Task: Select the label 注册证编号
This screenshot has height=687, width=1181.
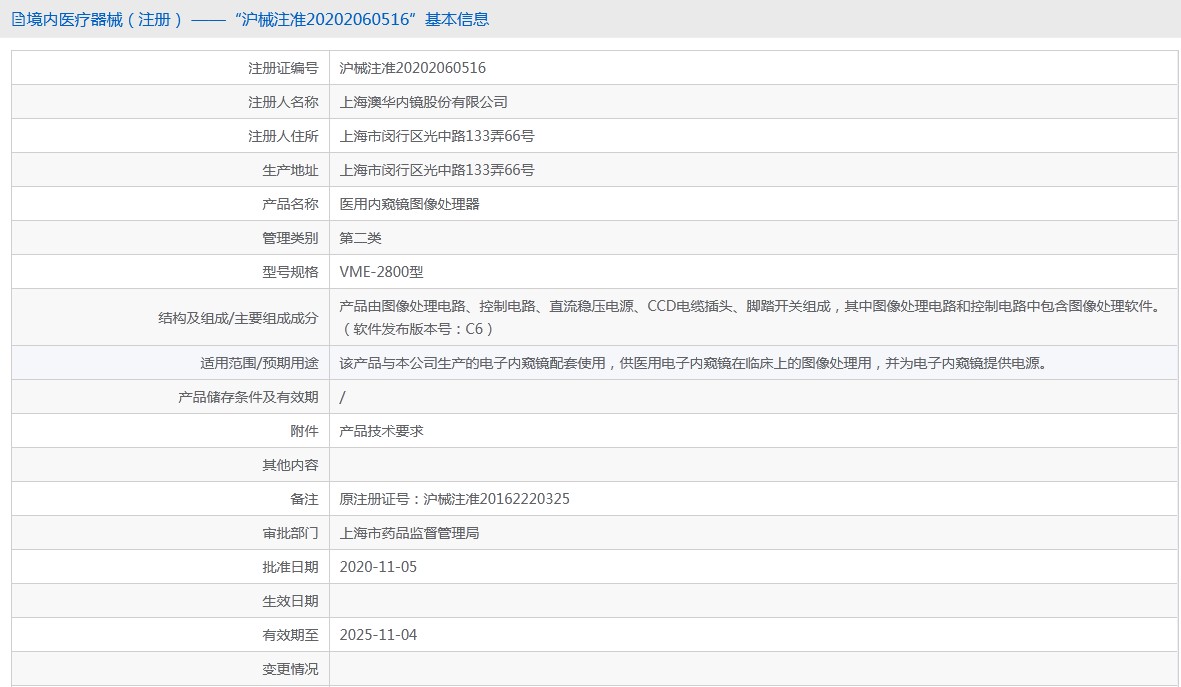Action: (x=283, y=68)
